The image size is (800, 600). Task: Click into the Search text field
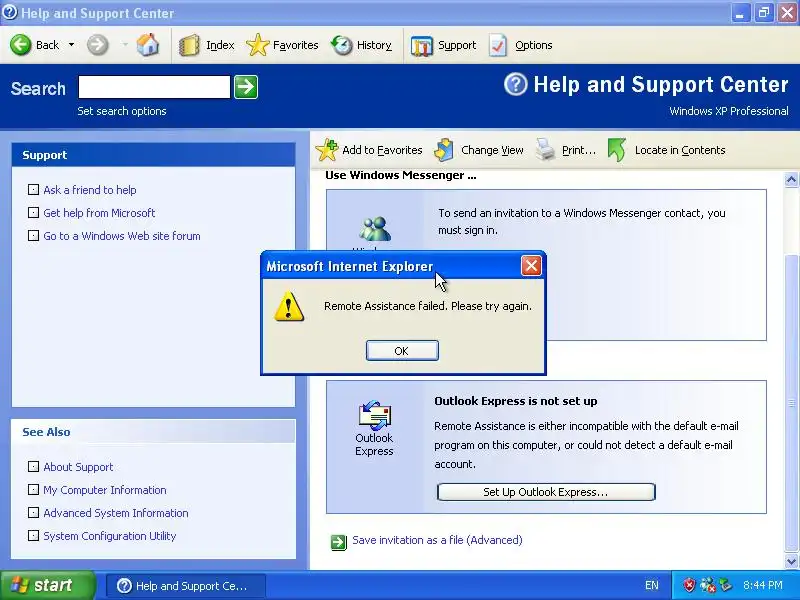point(154,87)
